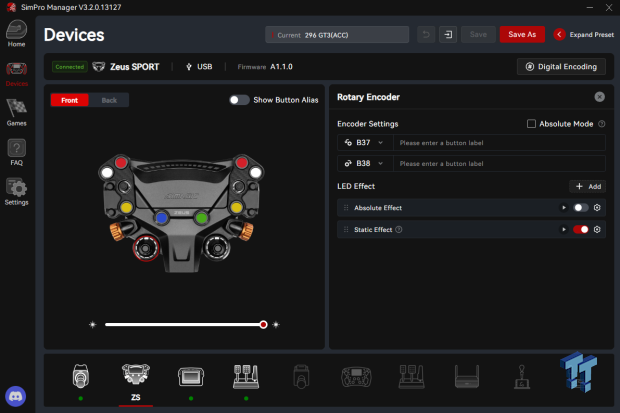
Task: Toggle Show Button Alias switch
Action: pyautogui.click(x=239, y=100)
